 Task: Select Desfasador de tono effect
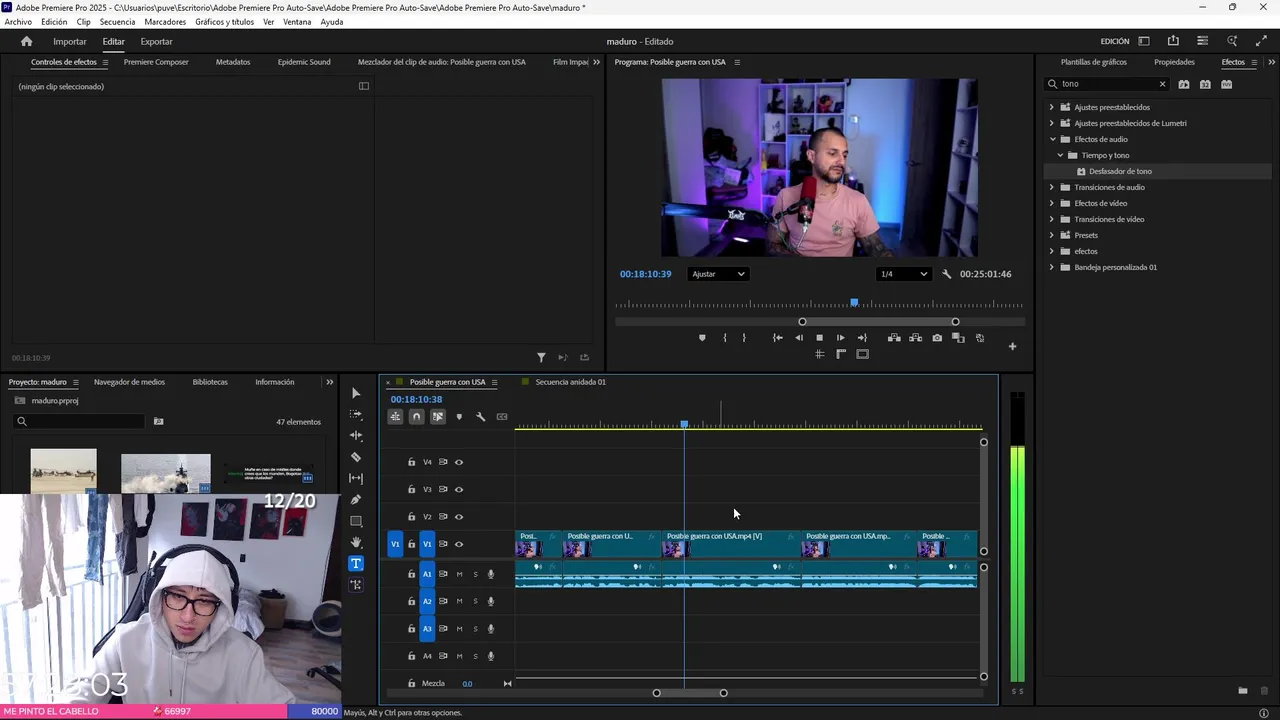(1120, 171)
